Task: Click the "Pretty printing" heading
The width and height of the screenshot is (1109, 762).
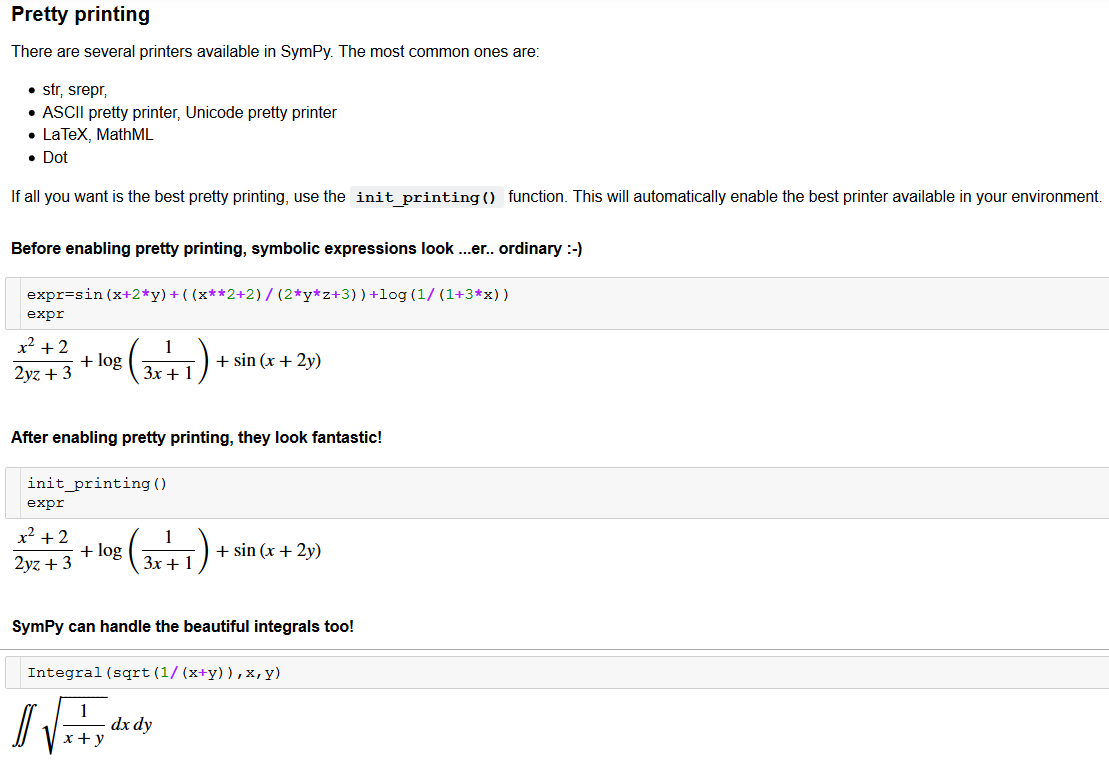Action: (80, 15)
